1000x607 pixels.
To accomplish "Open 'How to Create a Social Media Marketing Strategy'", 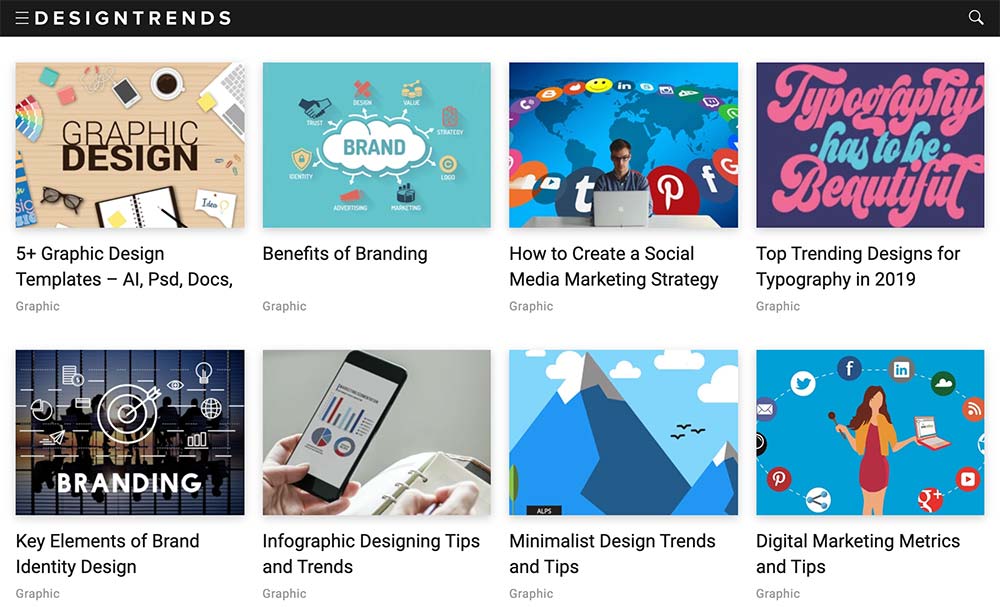I will (x=614, y=267).
